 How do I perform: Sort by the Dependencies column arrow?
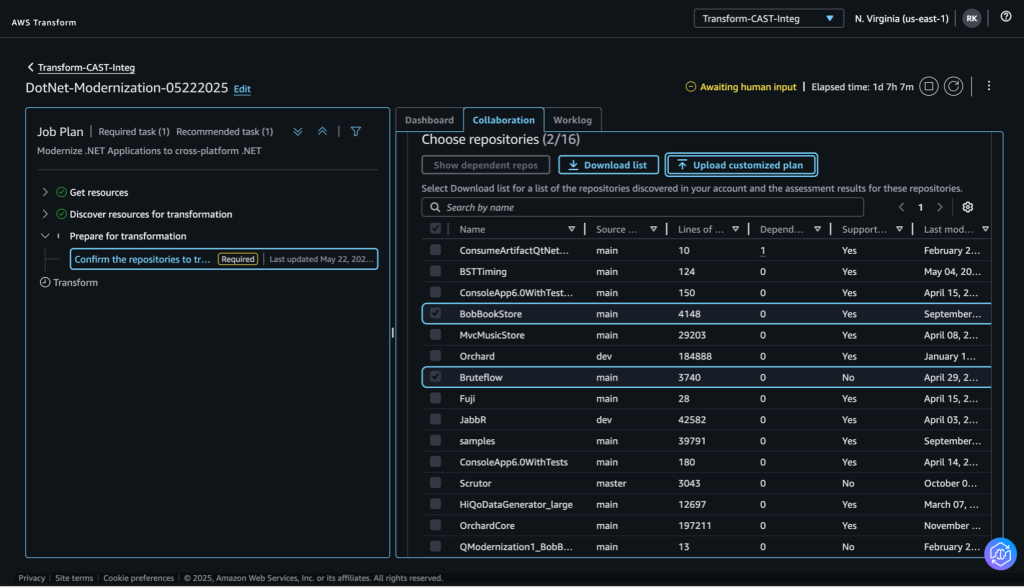(817, 229)
